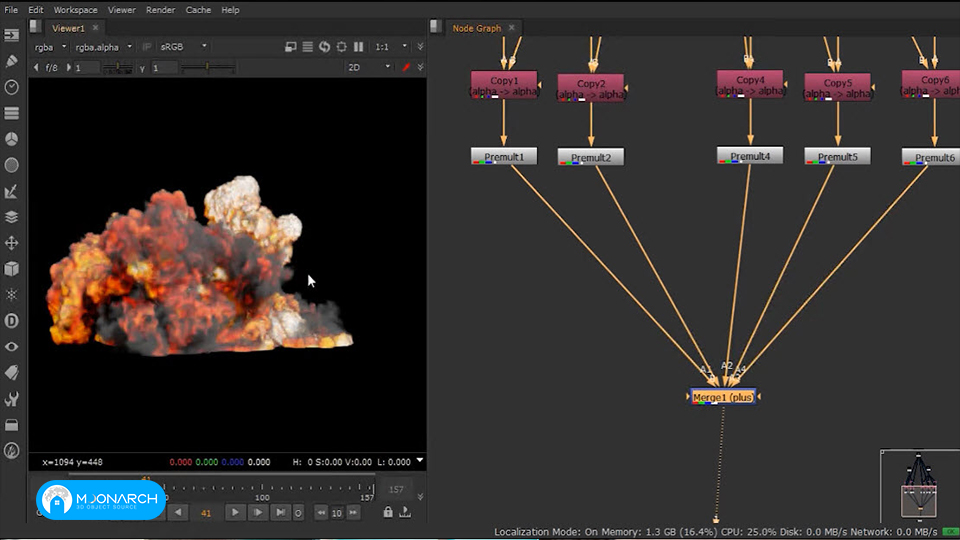Open the ToolSets wrench icon

click(12, 399)
